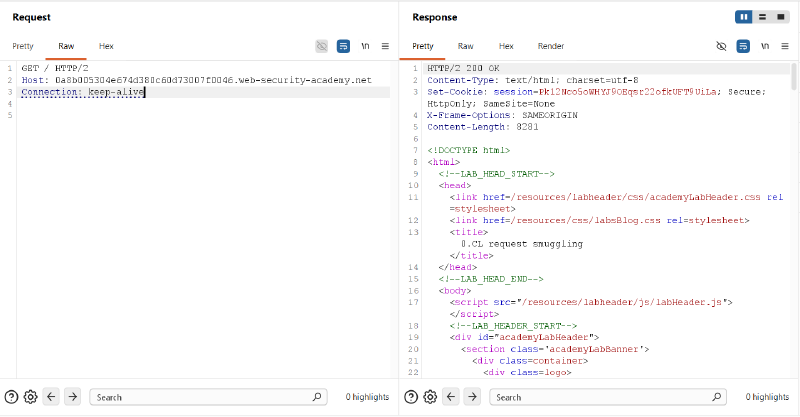Viewport: 800px width, 417px height.
Task: Click '0.CL request smuggling' title text
Action: pyautogui.click(x=522, y=244)
